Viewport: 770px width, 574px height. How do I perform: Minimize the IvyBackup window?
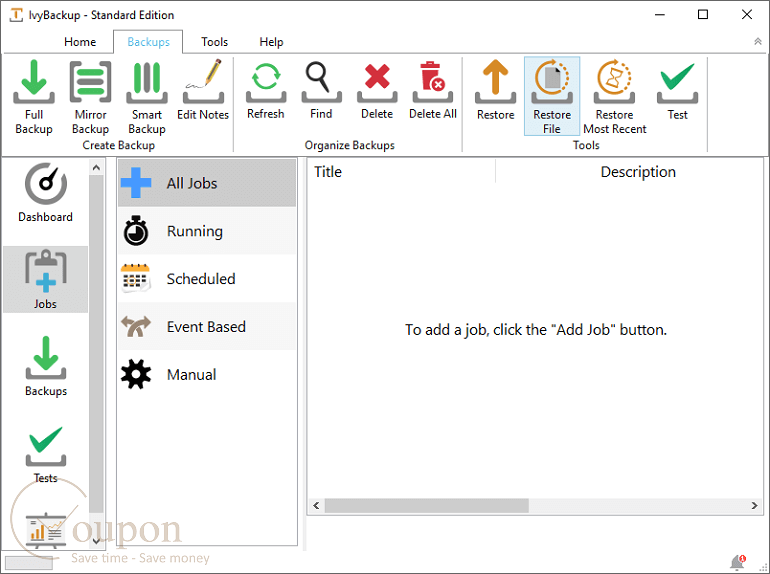coord(660,15)
